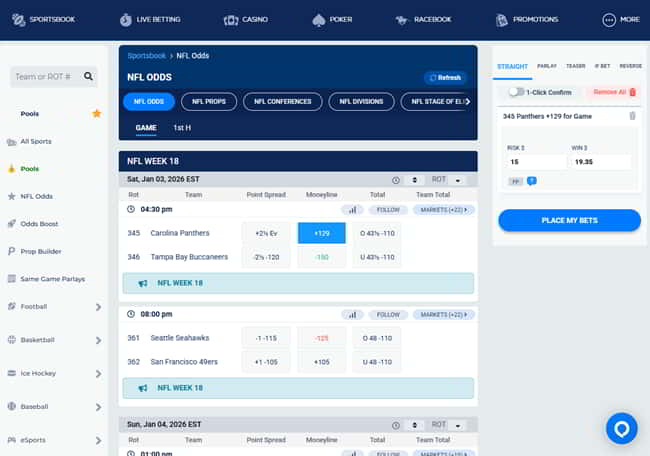The image size is (650, 456).
Task: Click FOLLOW for the 04:30 pm game
Action: click(x=388, y=210)
